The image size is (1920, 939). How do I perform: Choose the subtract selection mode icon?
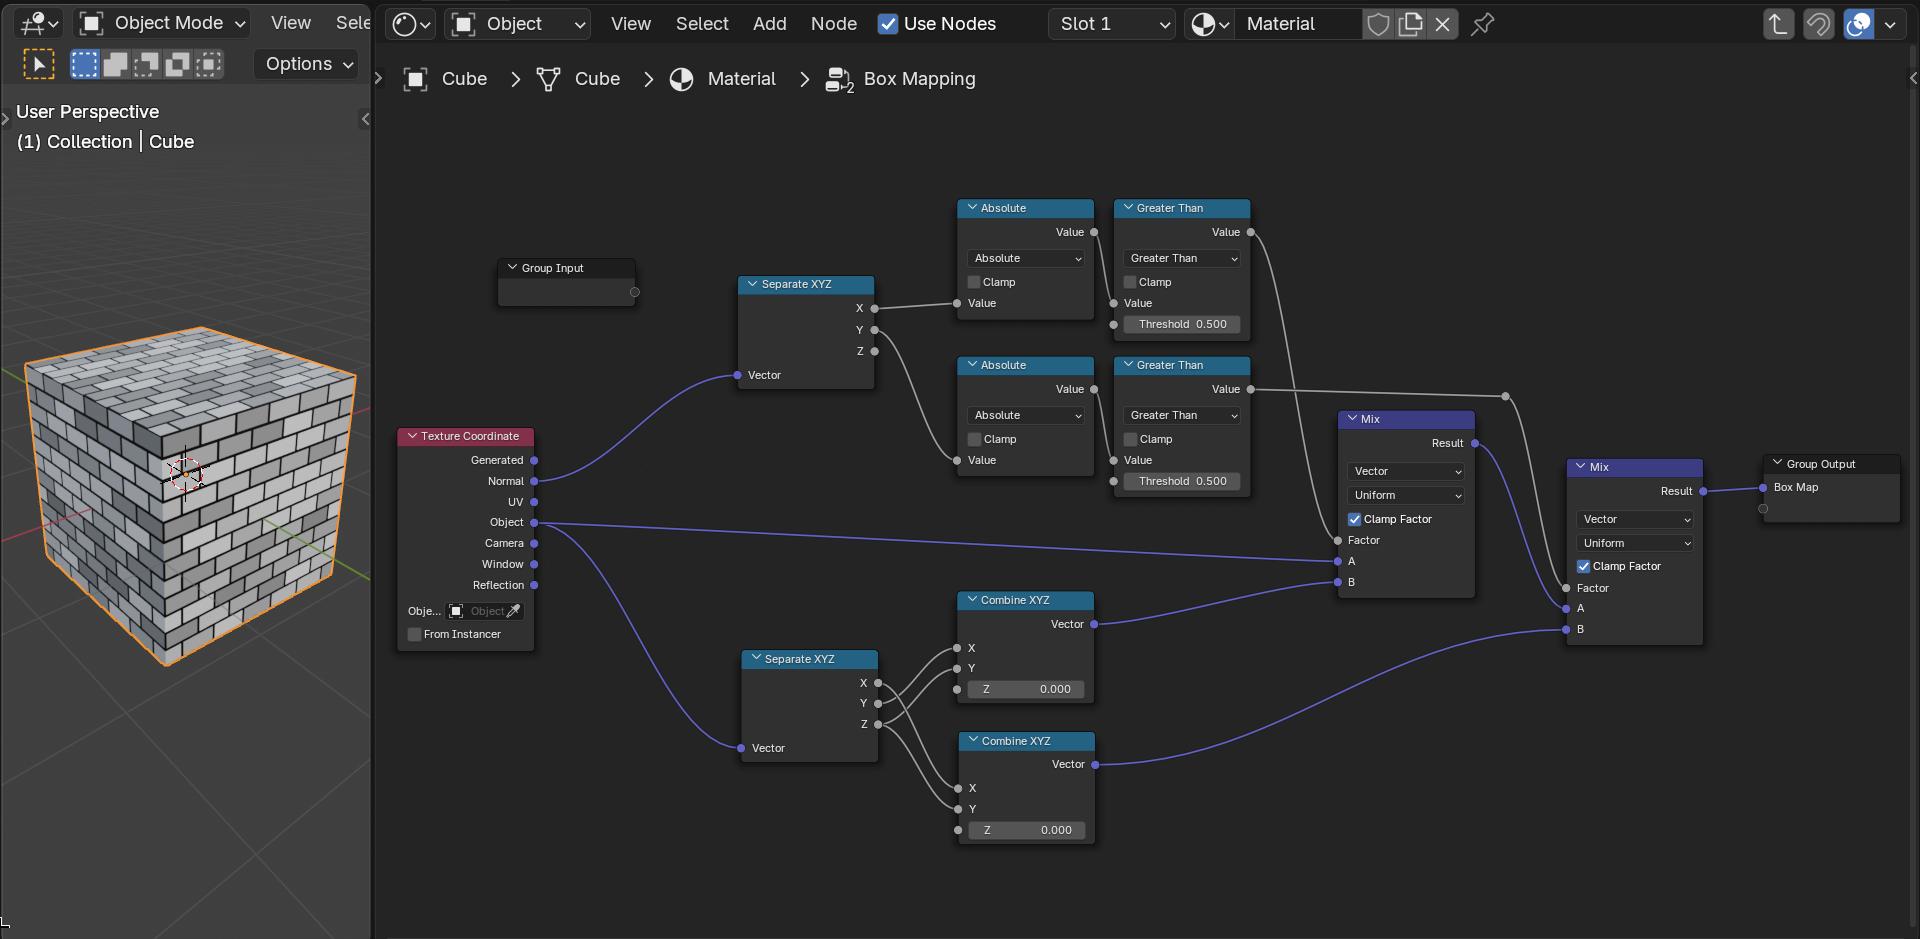[x=147, y=65]
